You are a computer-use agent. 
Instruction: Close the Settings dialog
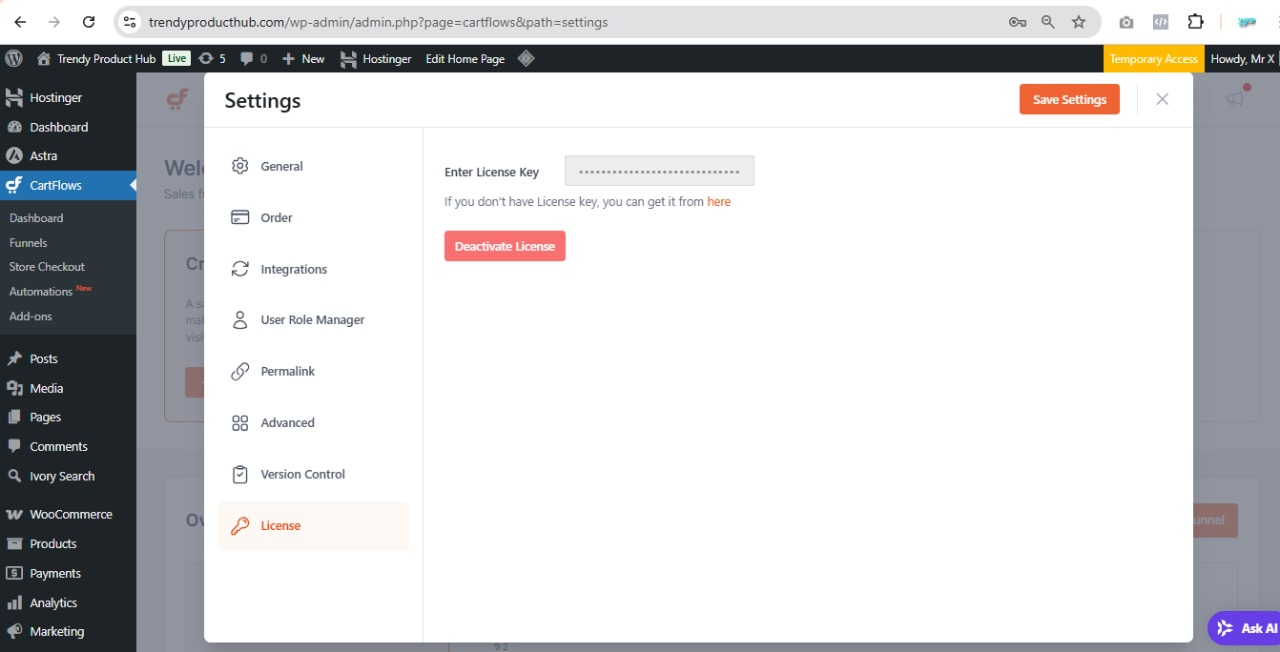point(1162,99)
